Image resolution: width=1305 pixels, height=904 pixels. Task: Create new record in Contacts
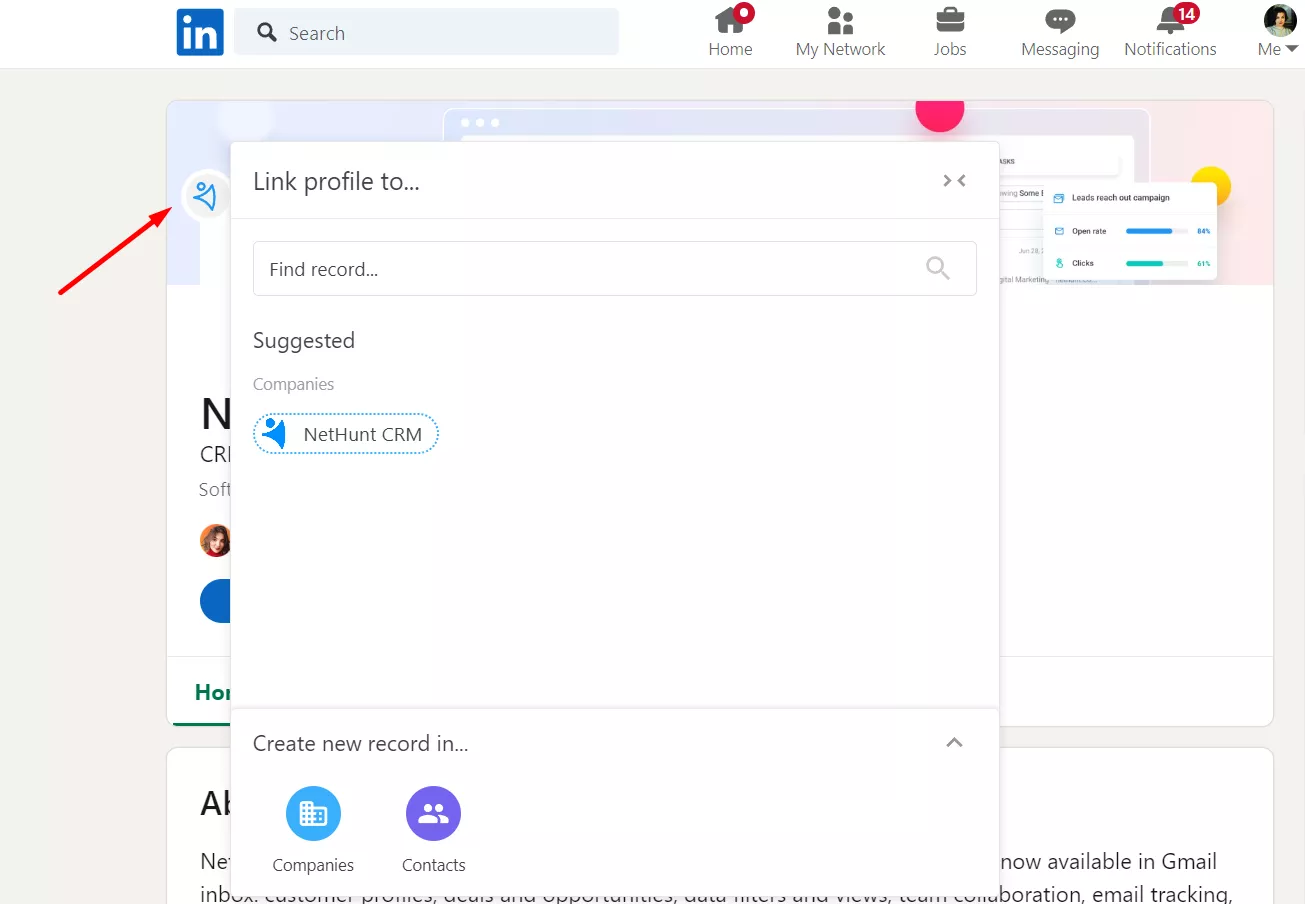(433, 831)
